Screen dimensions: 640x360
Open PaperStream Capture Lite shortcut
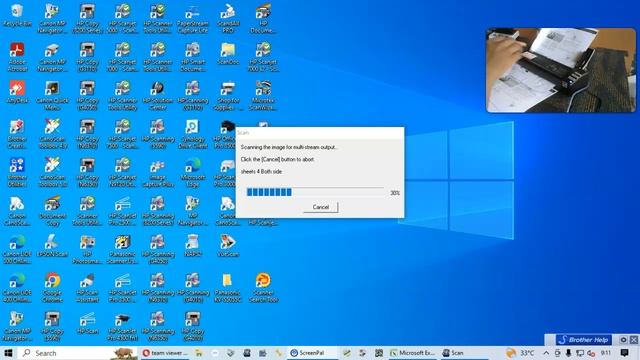[193, 18]
